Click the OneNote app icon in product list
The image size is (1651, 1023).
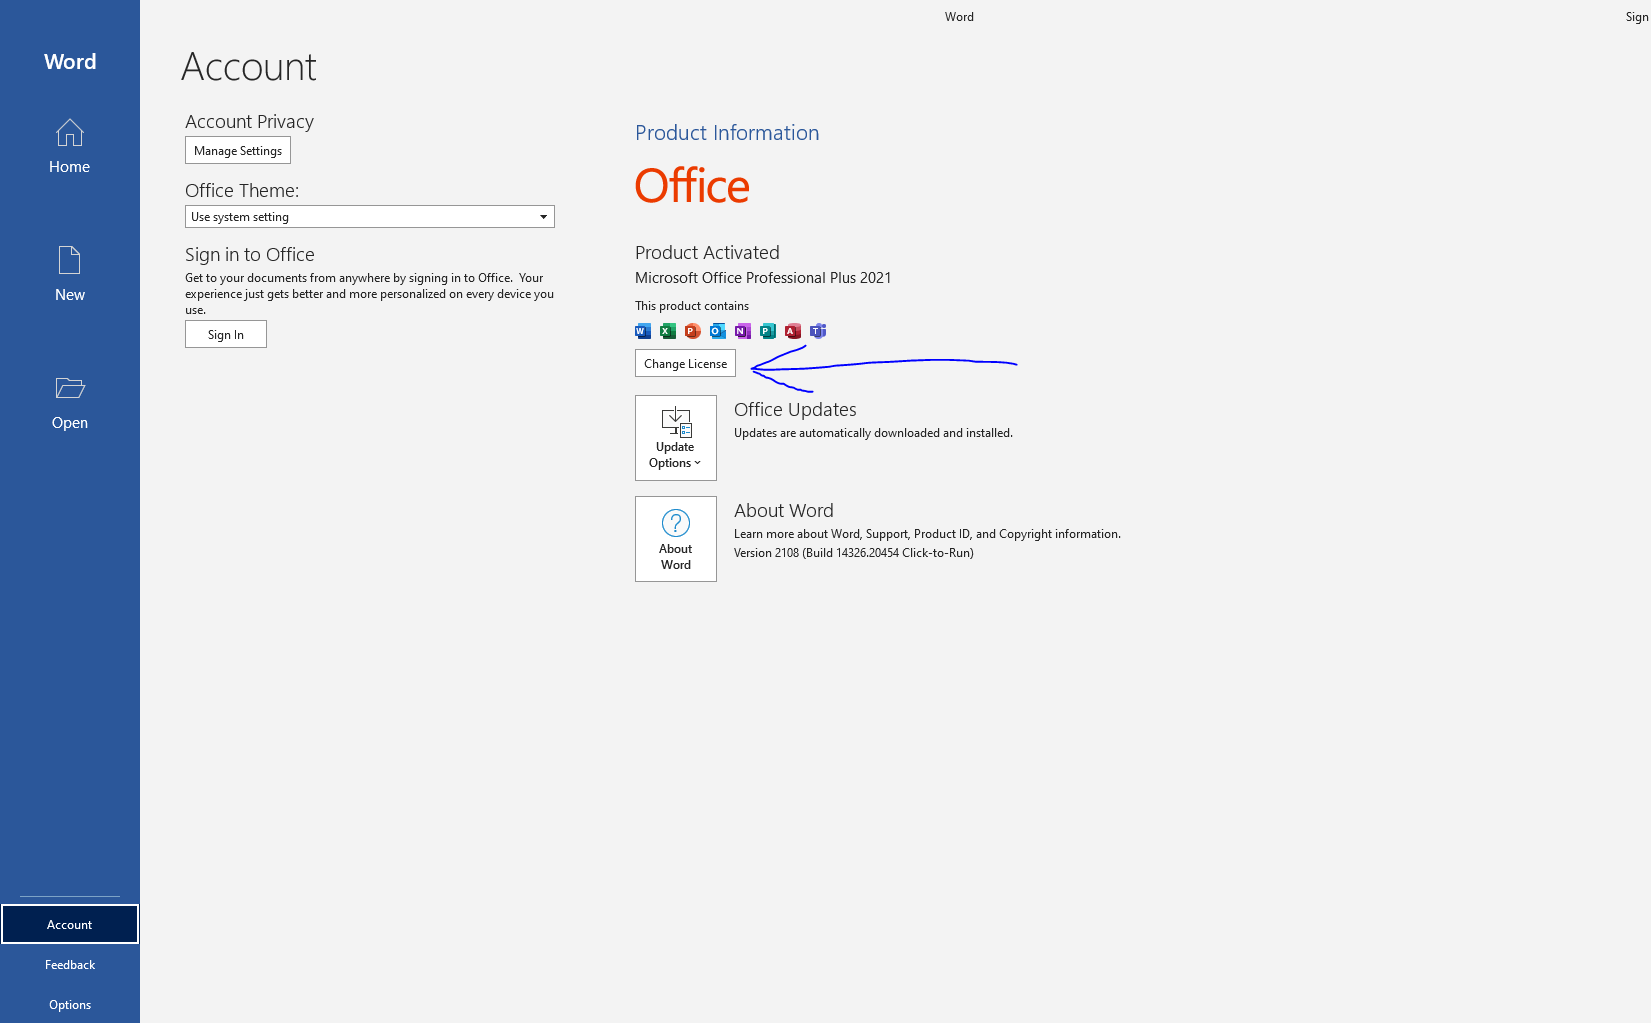[x=743, y=331]
